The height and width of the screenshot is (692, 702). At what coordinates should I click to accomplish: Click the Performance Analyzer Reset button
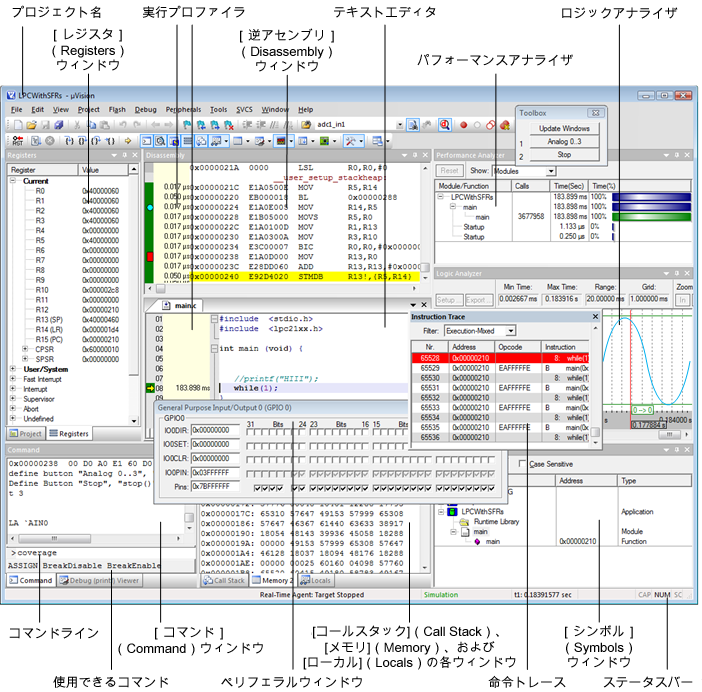[449, 171]
